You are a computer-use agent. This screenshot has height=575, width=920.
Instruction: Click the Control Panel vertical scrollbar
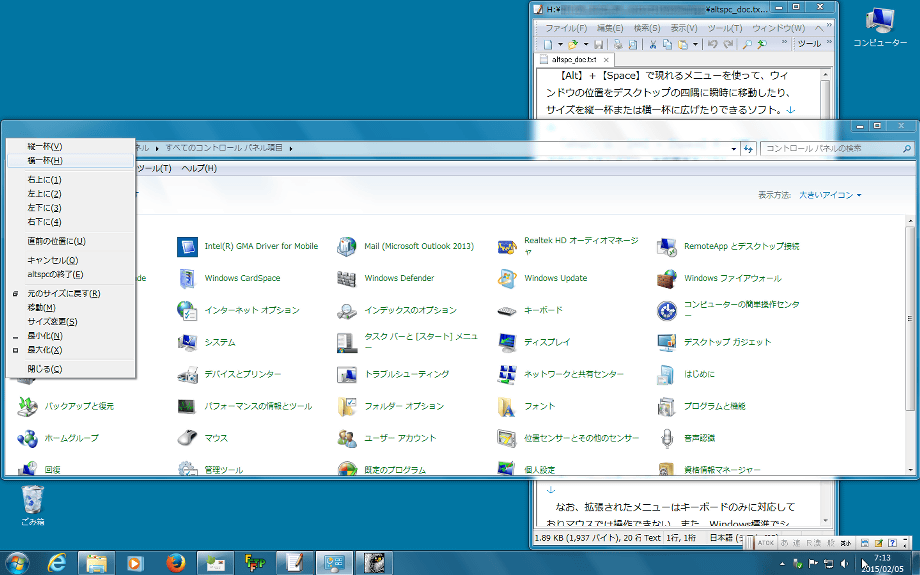click(911, 346)
